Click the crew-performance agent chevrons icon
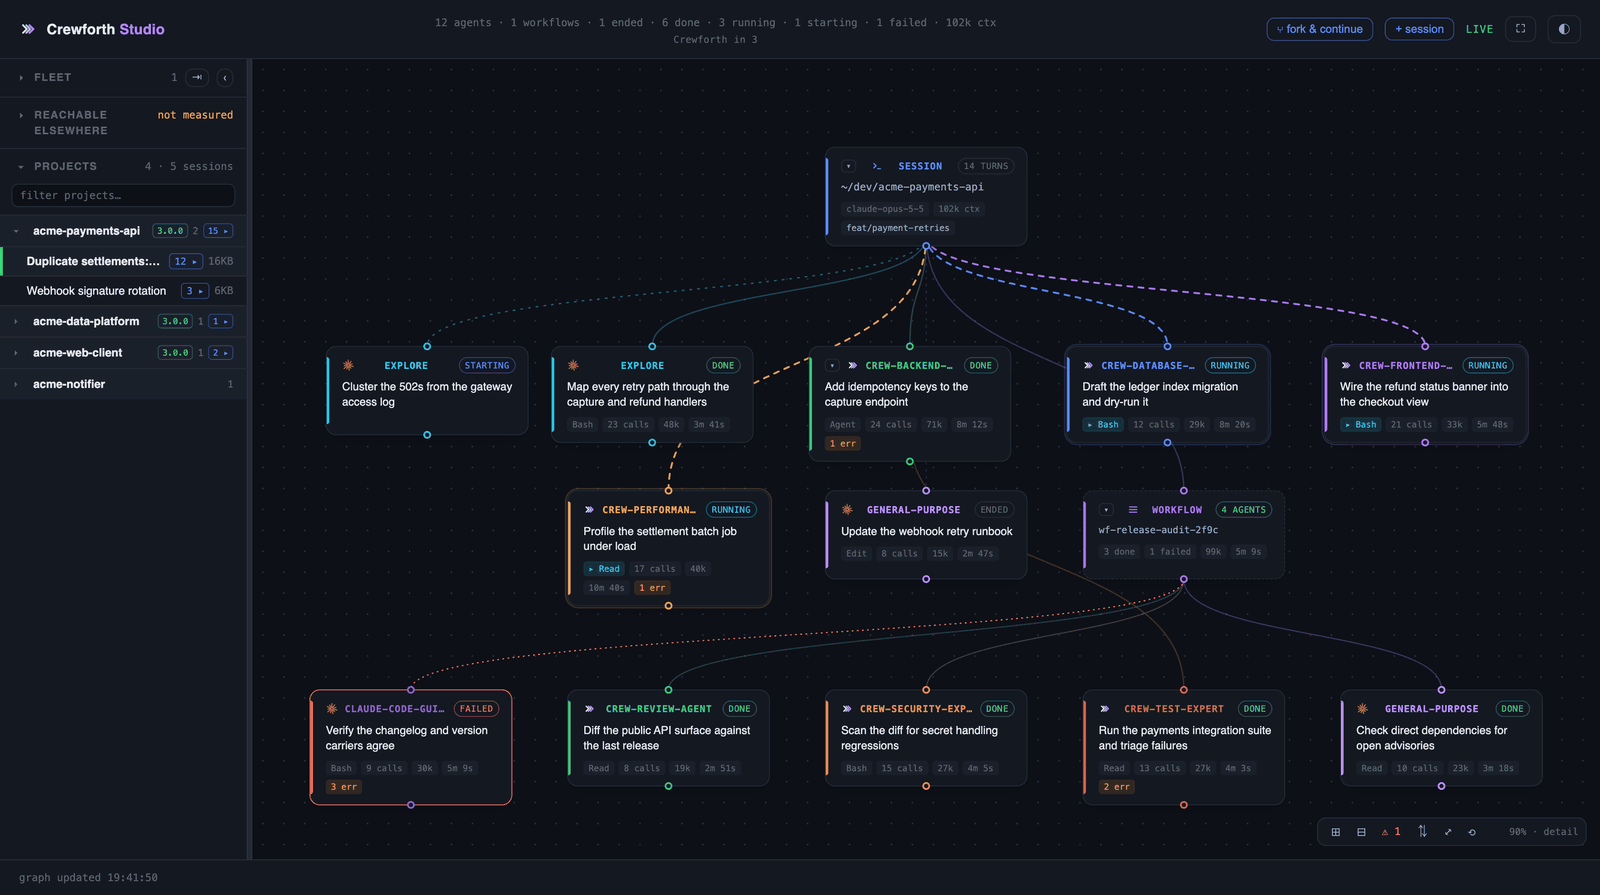This screenshot has width=1600, height=895. [x=589, y=510]
